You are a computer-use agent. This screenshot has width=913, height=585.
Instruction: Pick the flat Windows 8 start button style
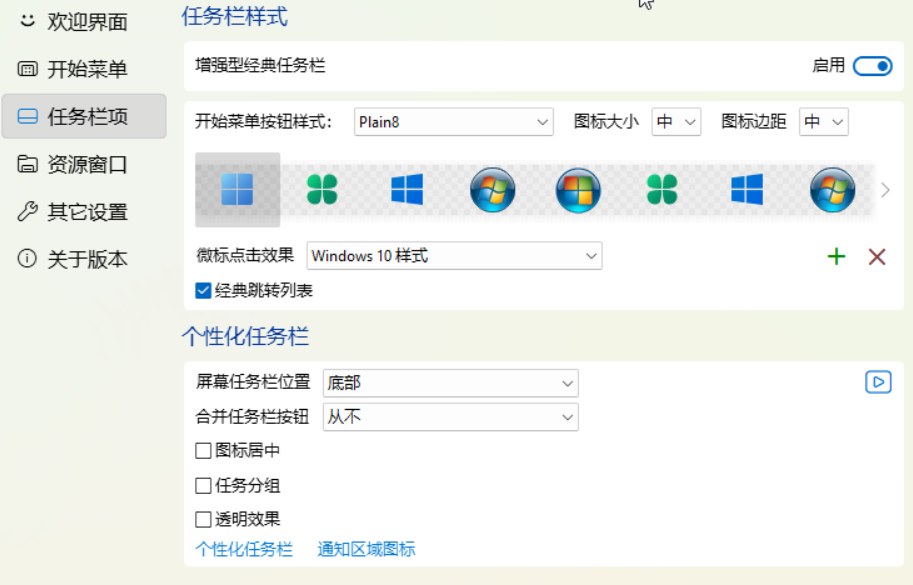click(x=405, y=189)
